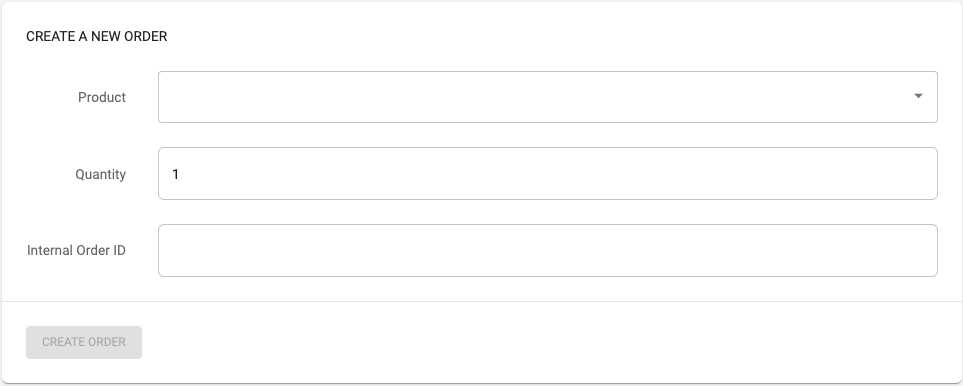Screen dimensions: 963x386
Task: Activate the empty Product select box
Action: click(548, 97)
